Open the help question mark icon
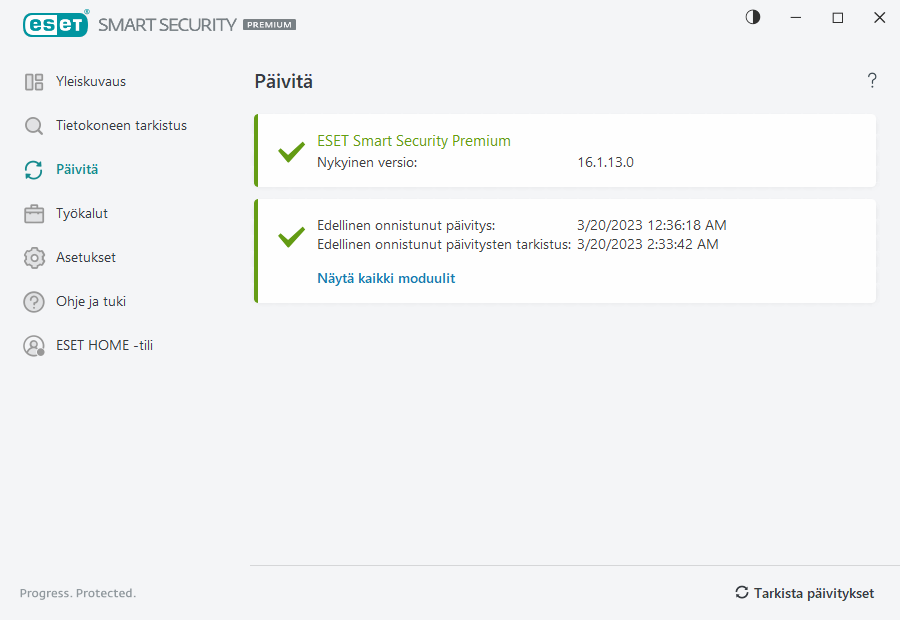This screenshot has width=900, height=620. pos(872,81)
